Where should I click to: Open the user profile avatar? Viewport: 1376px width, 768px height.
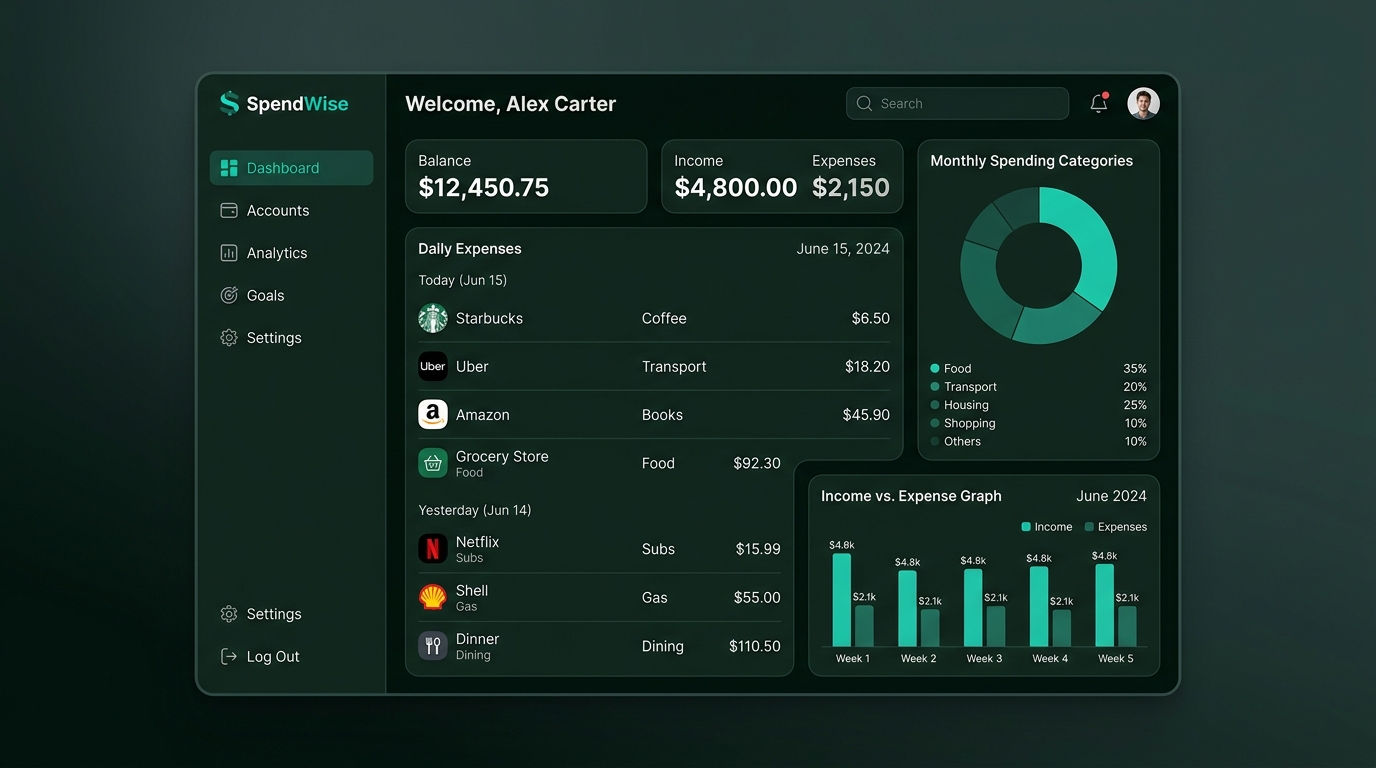coord(1144,103)
